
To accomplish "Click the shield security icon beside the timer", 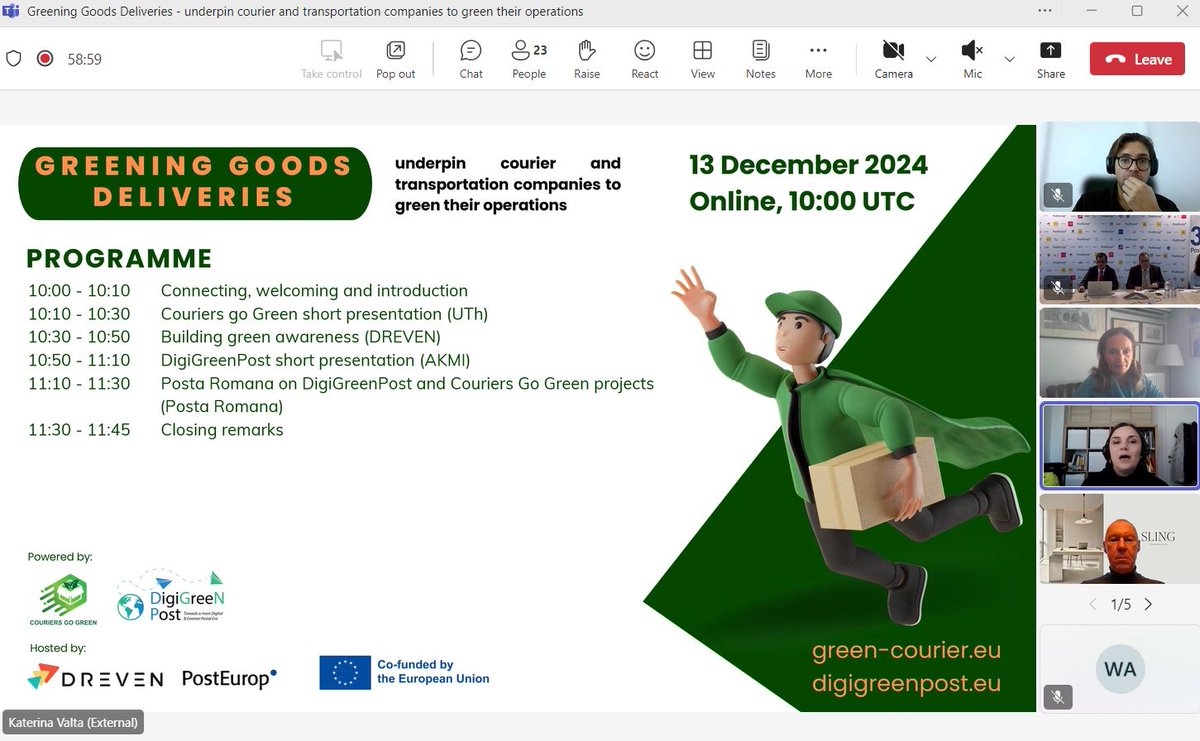I will click(x=14, y=58).
